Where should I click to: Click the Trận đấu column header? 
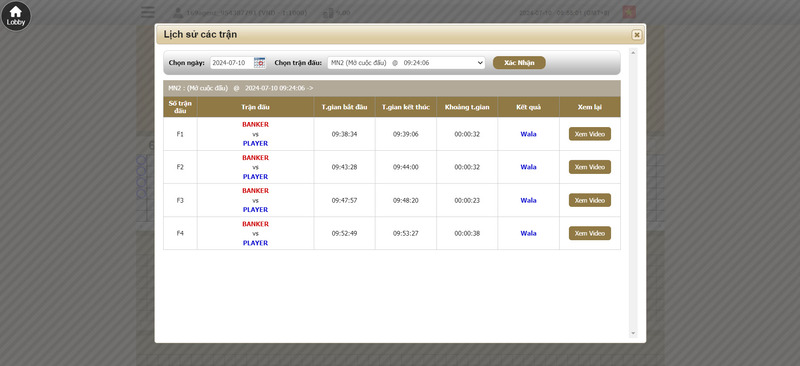[255, 107]
